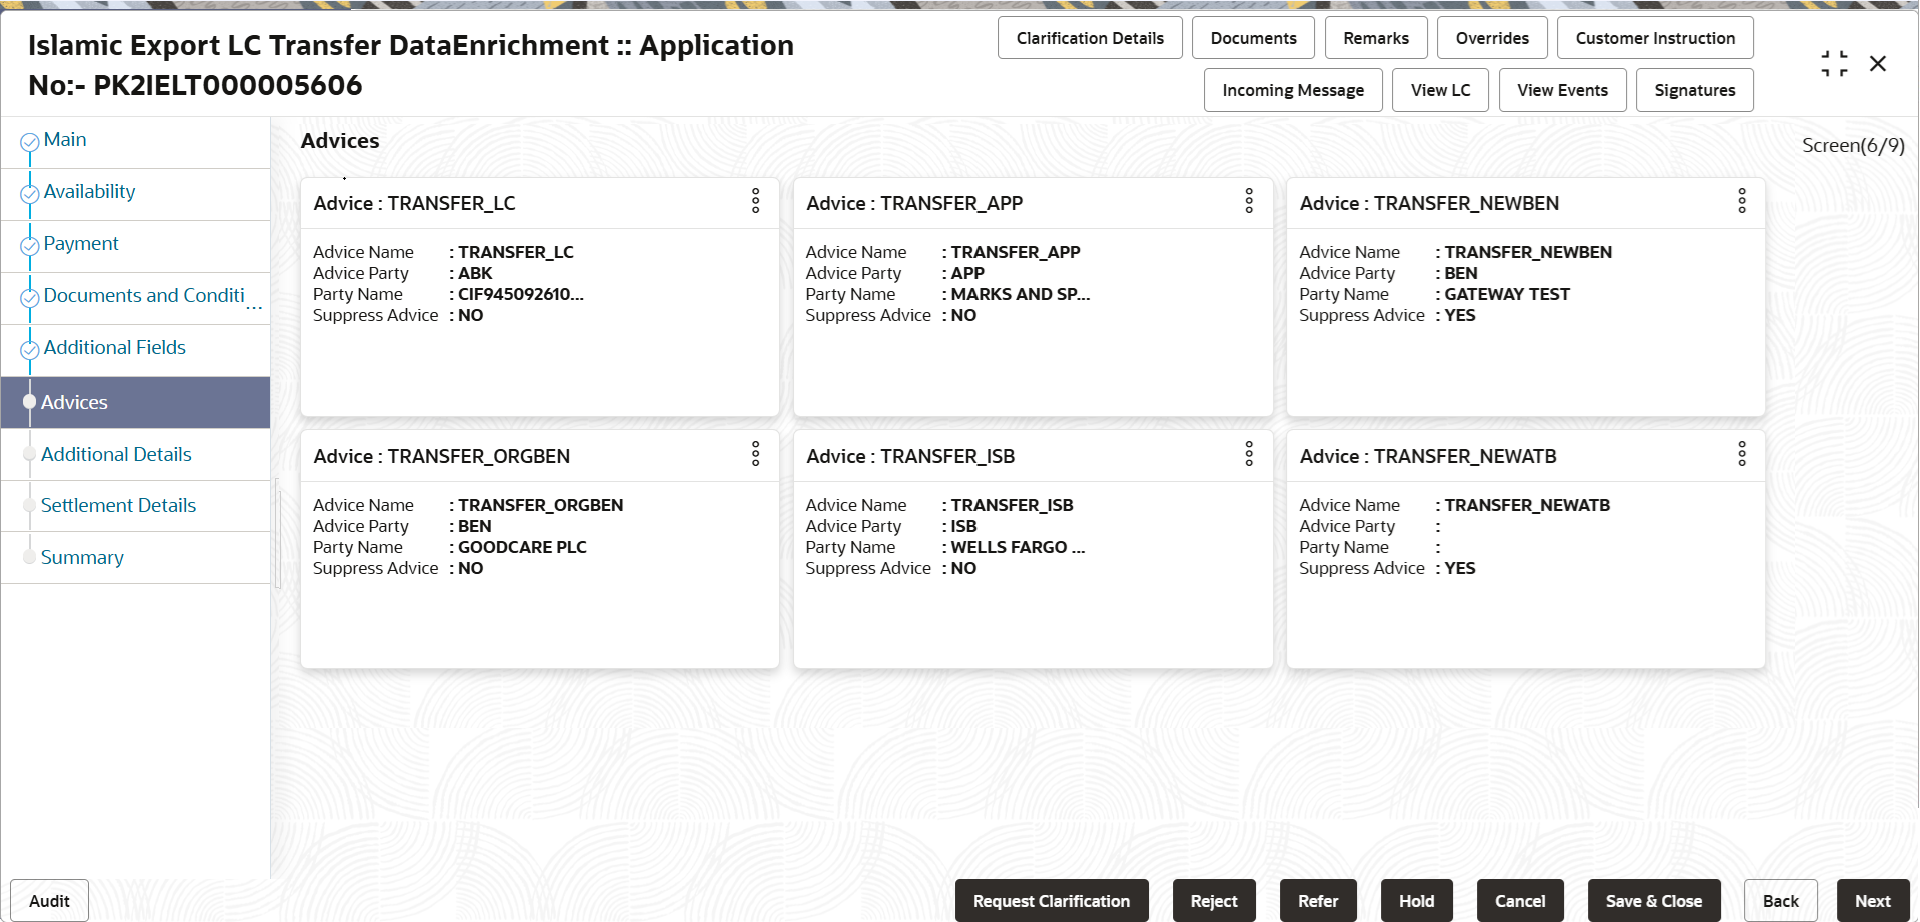Open kebab menu on TRANSFER_ORGBEN advice card
Viewport: 1920px width, 922px height.
[x=756, y=454]
